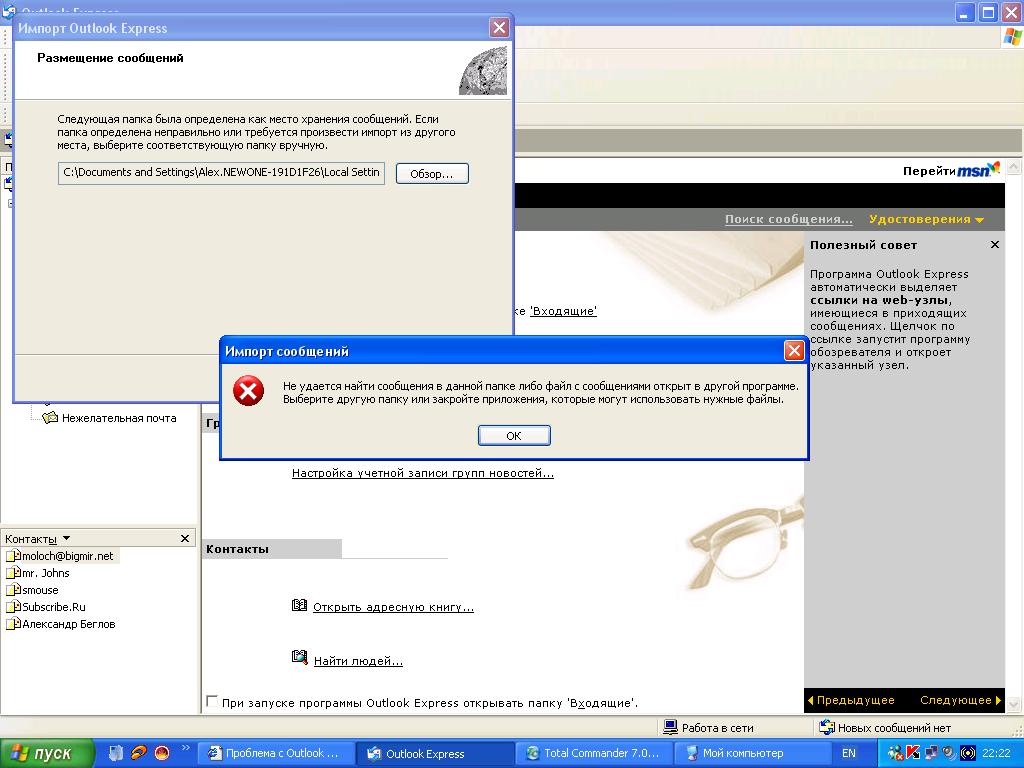Image resolution: width=1024 pixels, height=768 pixels.
Task: Open the Контакты dropdown menu
Action: pyautogui.click(x=66, y=539)
